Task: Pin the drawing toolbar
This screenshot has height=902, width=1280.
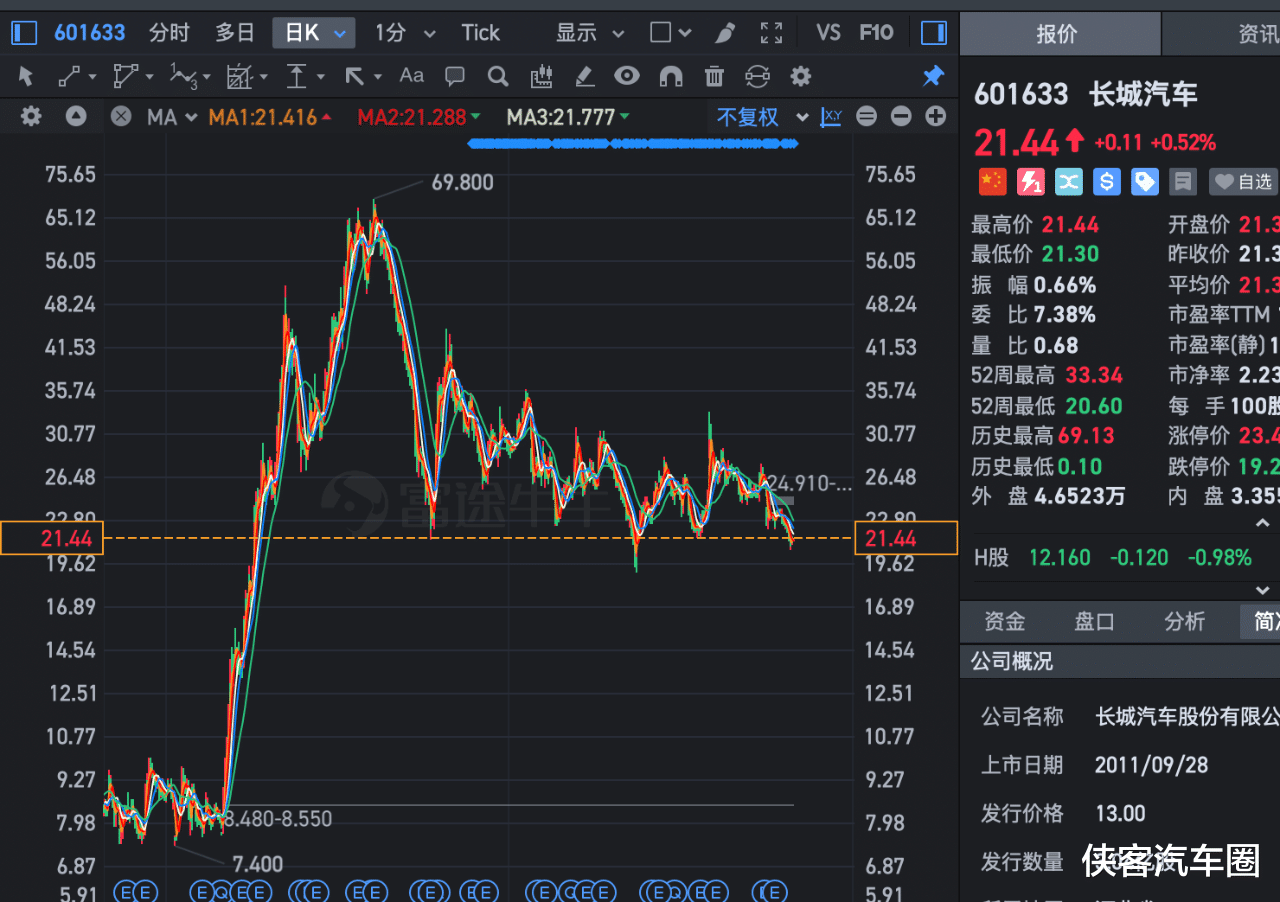Action: [x=933, y=76]
